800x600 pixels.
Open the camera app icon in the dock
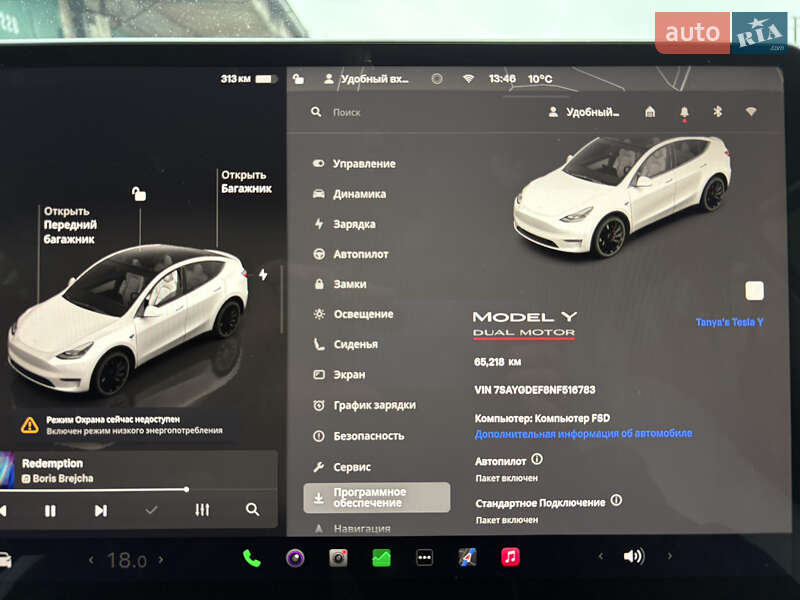click(x=336, y=559)
